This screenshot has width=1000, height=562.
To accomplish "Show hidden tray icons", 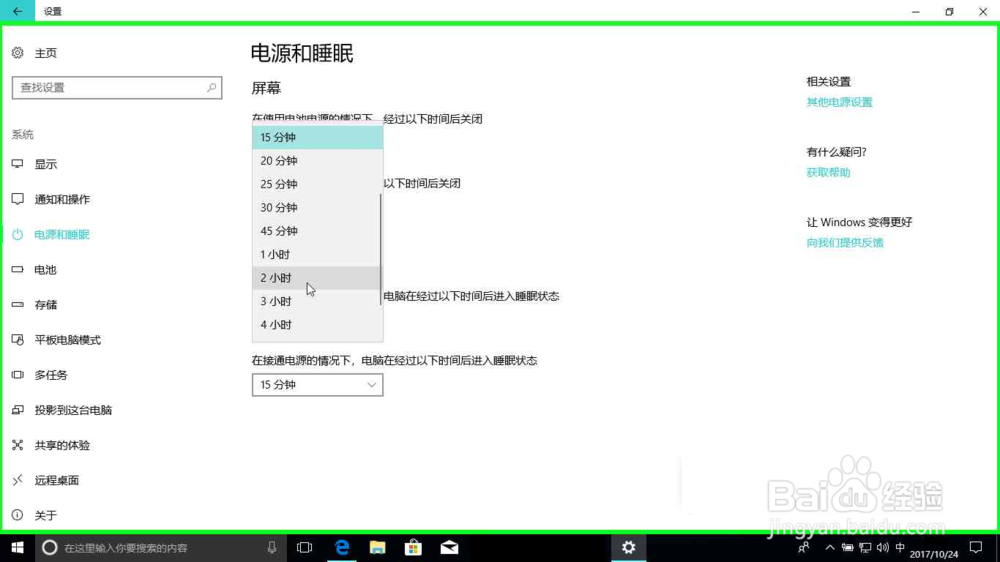I will 830,548.
